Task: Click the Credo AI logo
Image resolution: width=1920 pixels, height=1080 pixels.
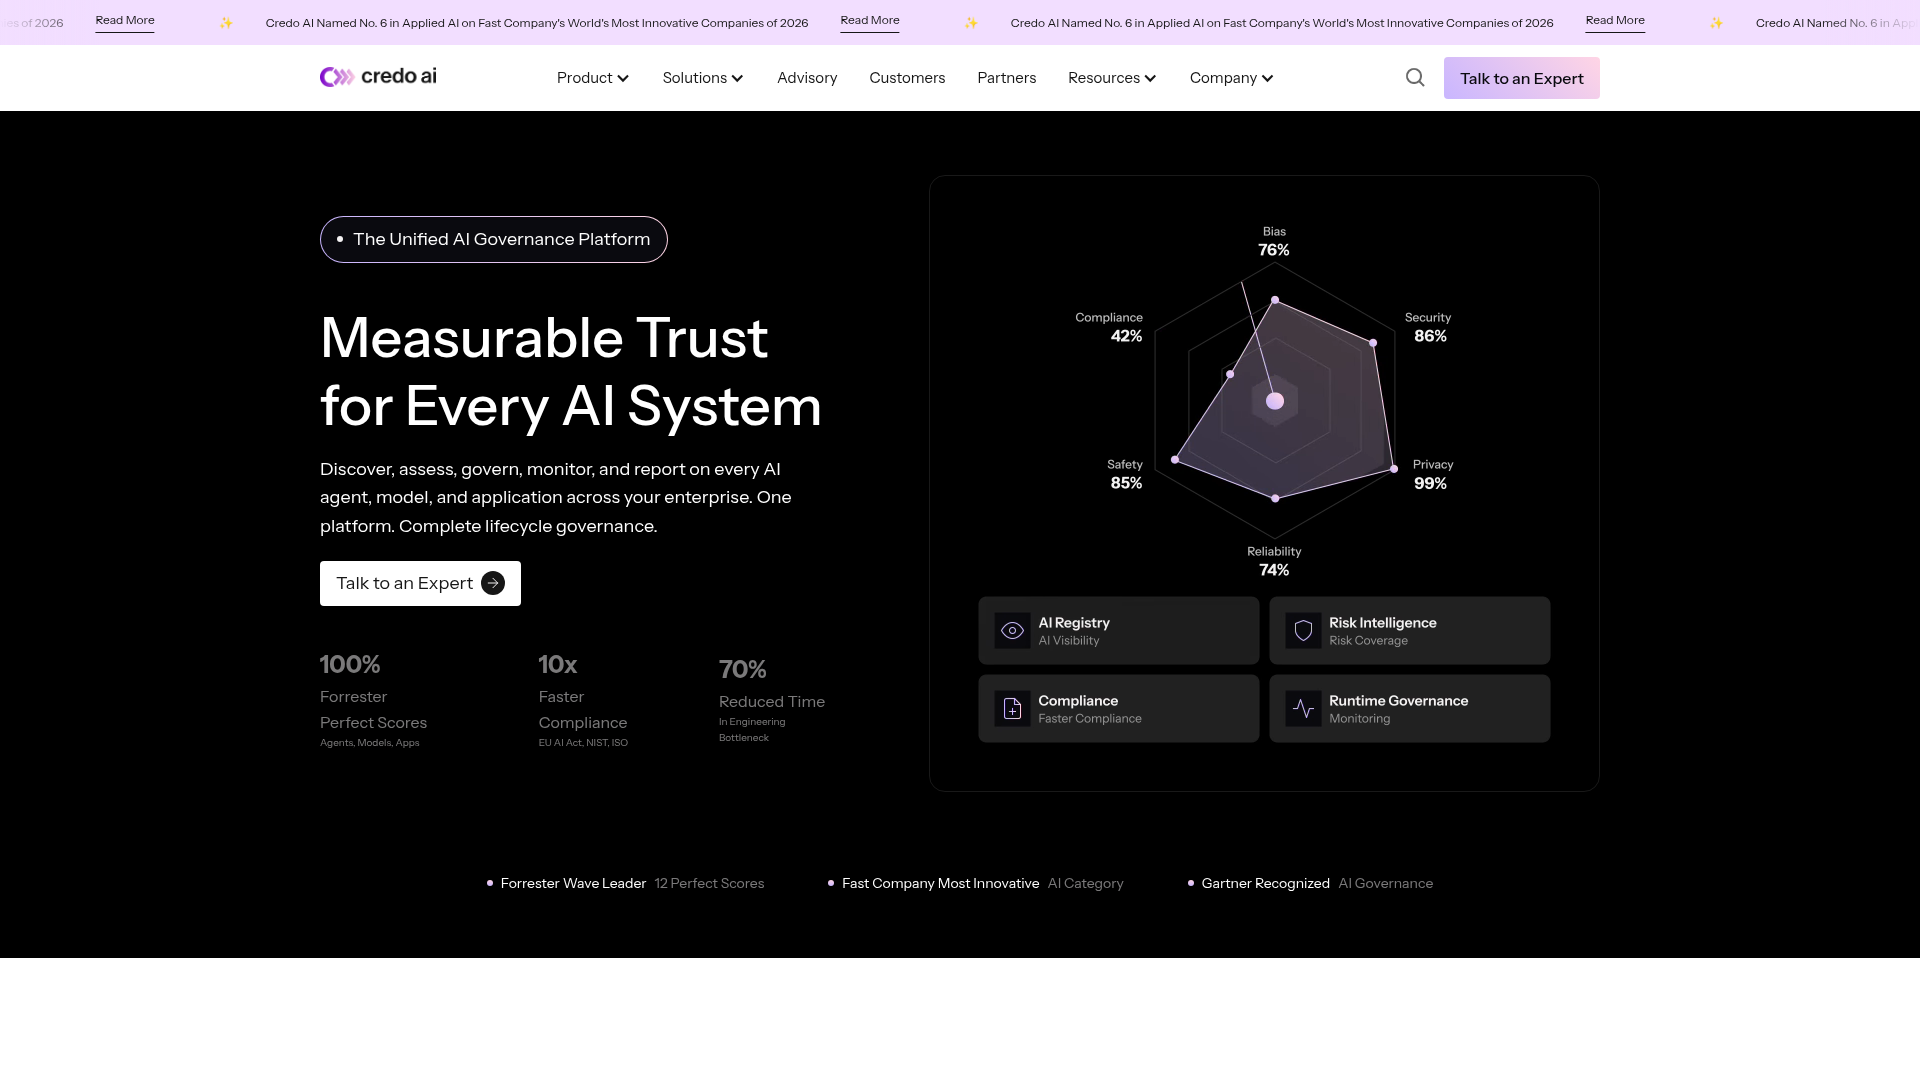Action: point(378,77)
